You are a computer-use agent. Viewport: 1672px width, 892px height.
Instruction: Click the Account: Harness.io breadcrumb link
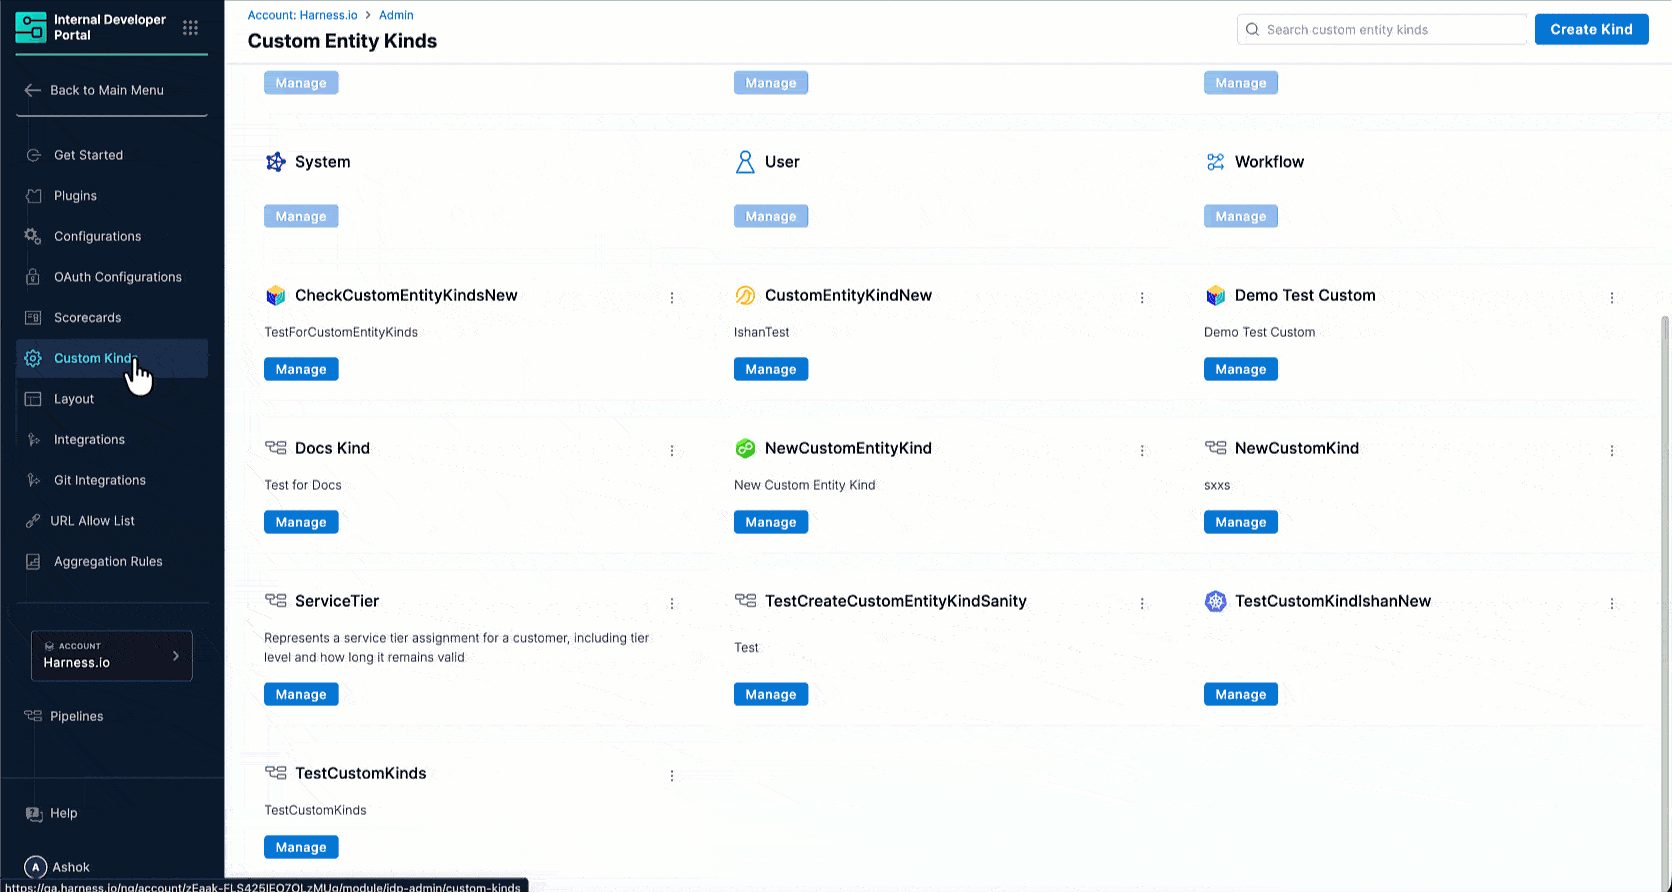click(303, 15)
